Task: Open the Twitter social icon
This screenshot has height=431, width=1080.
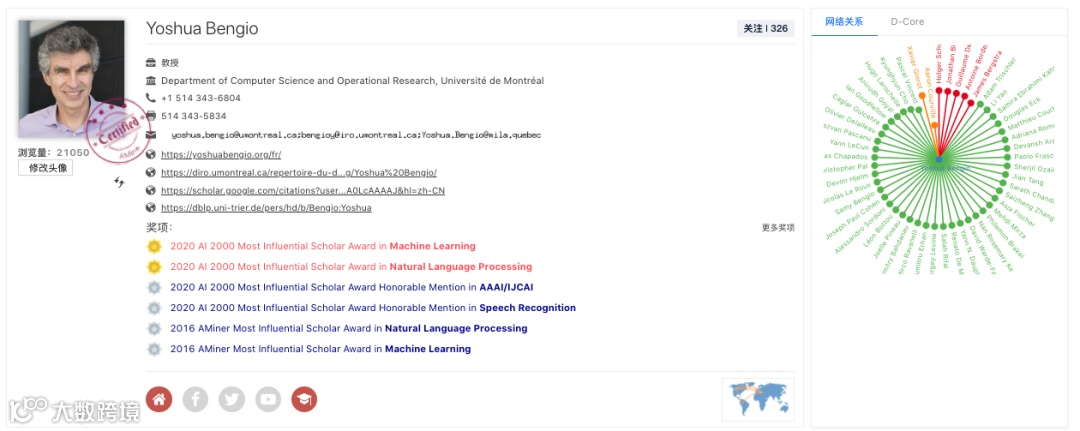Action: pos(231,399)
